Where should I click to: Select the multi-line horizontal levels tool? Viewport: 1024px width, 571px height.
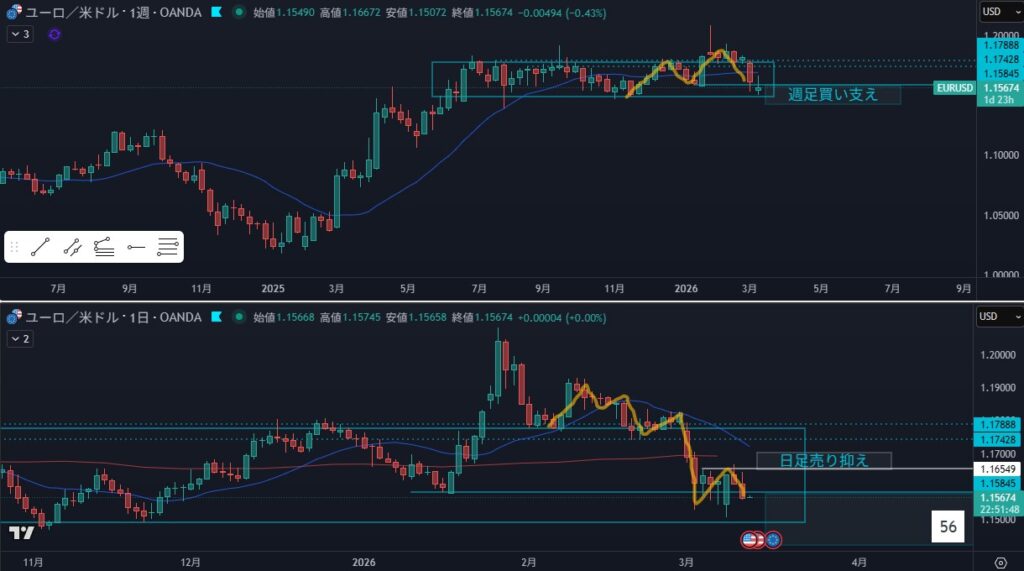168,246
